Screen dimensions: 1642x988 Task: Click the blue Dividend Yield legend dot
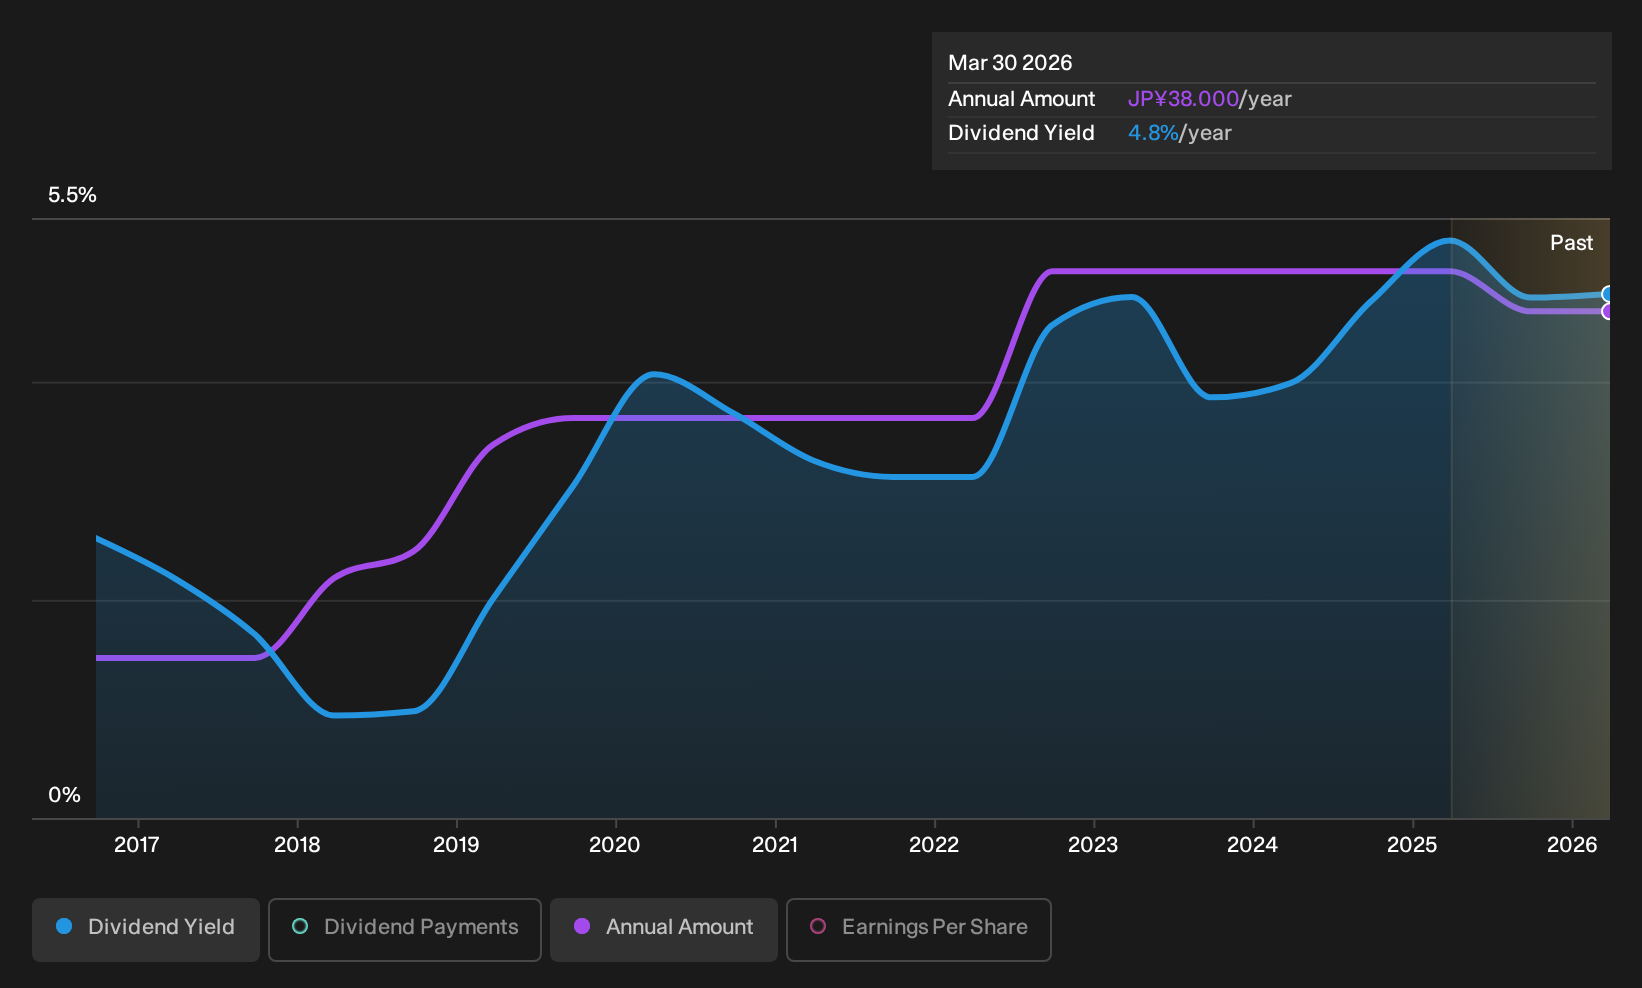(64, 926)
